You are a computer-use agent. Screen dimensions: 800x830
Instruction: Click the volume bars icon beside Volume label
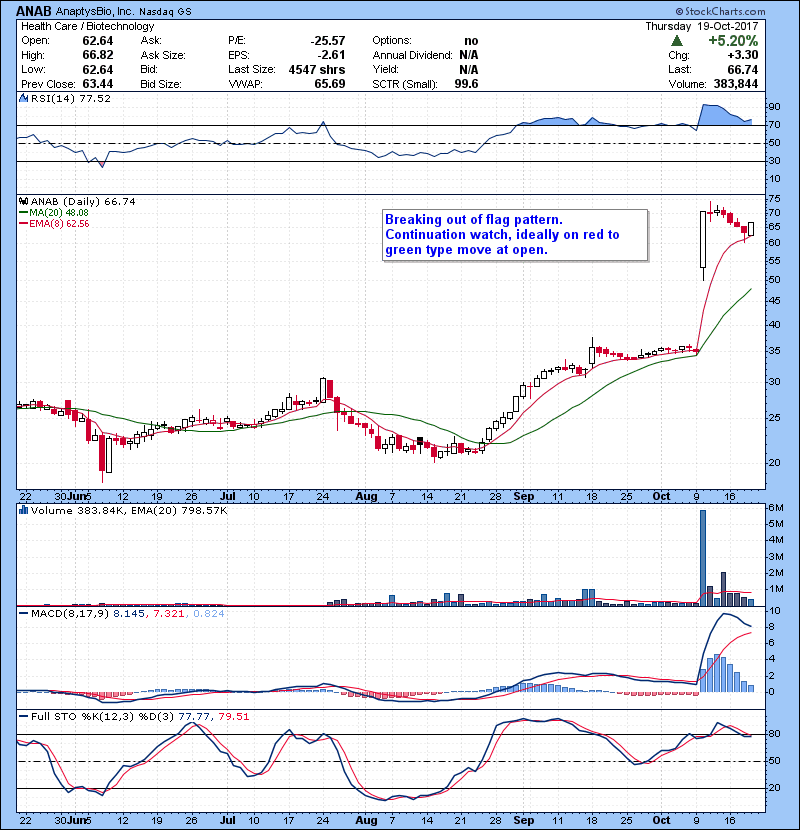23,510
